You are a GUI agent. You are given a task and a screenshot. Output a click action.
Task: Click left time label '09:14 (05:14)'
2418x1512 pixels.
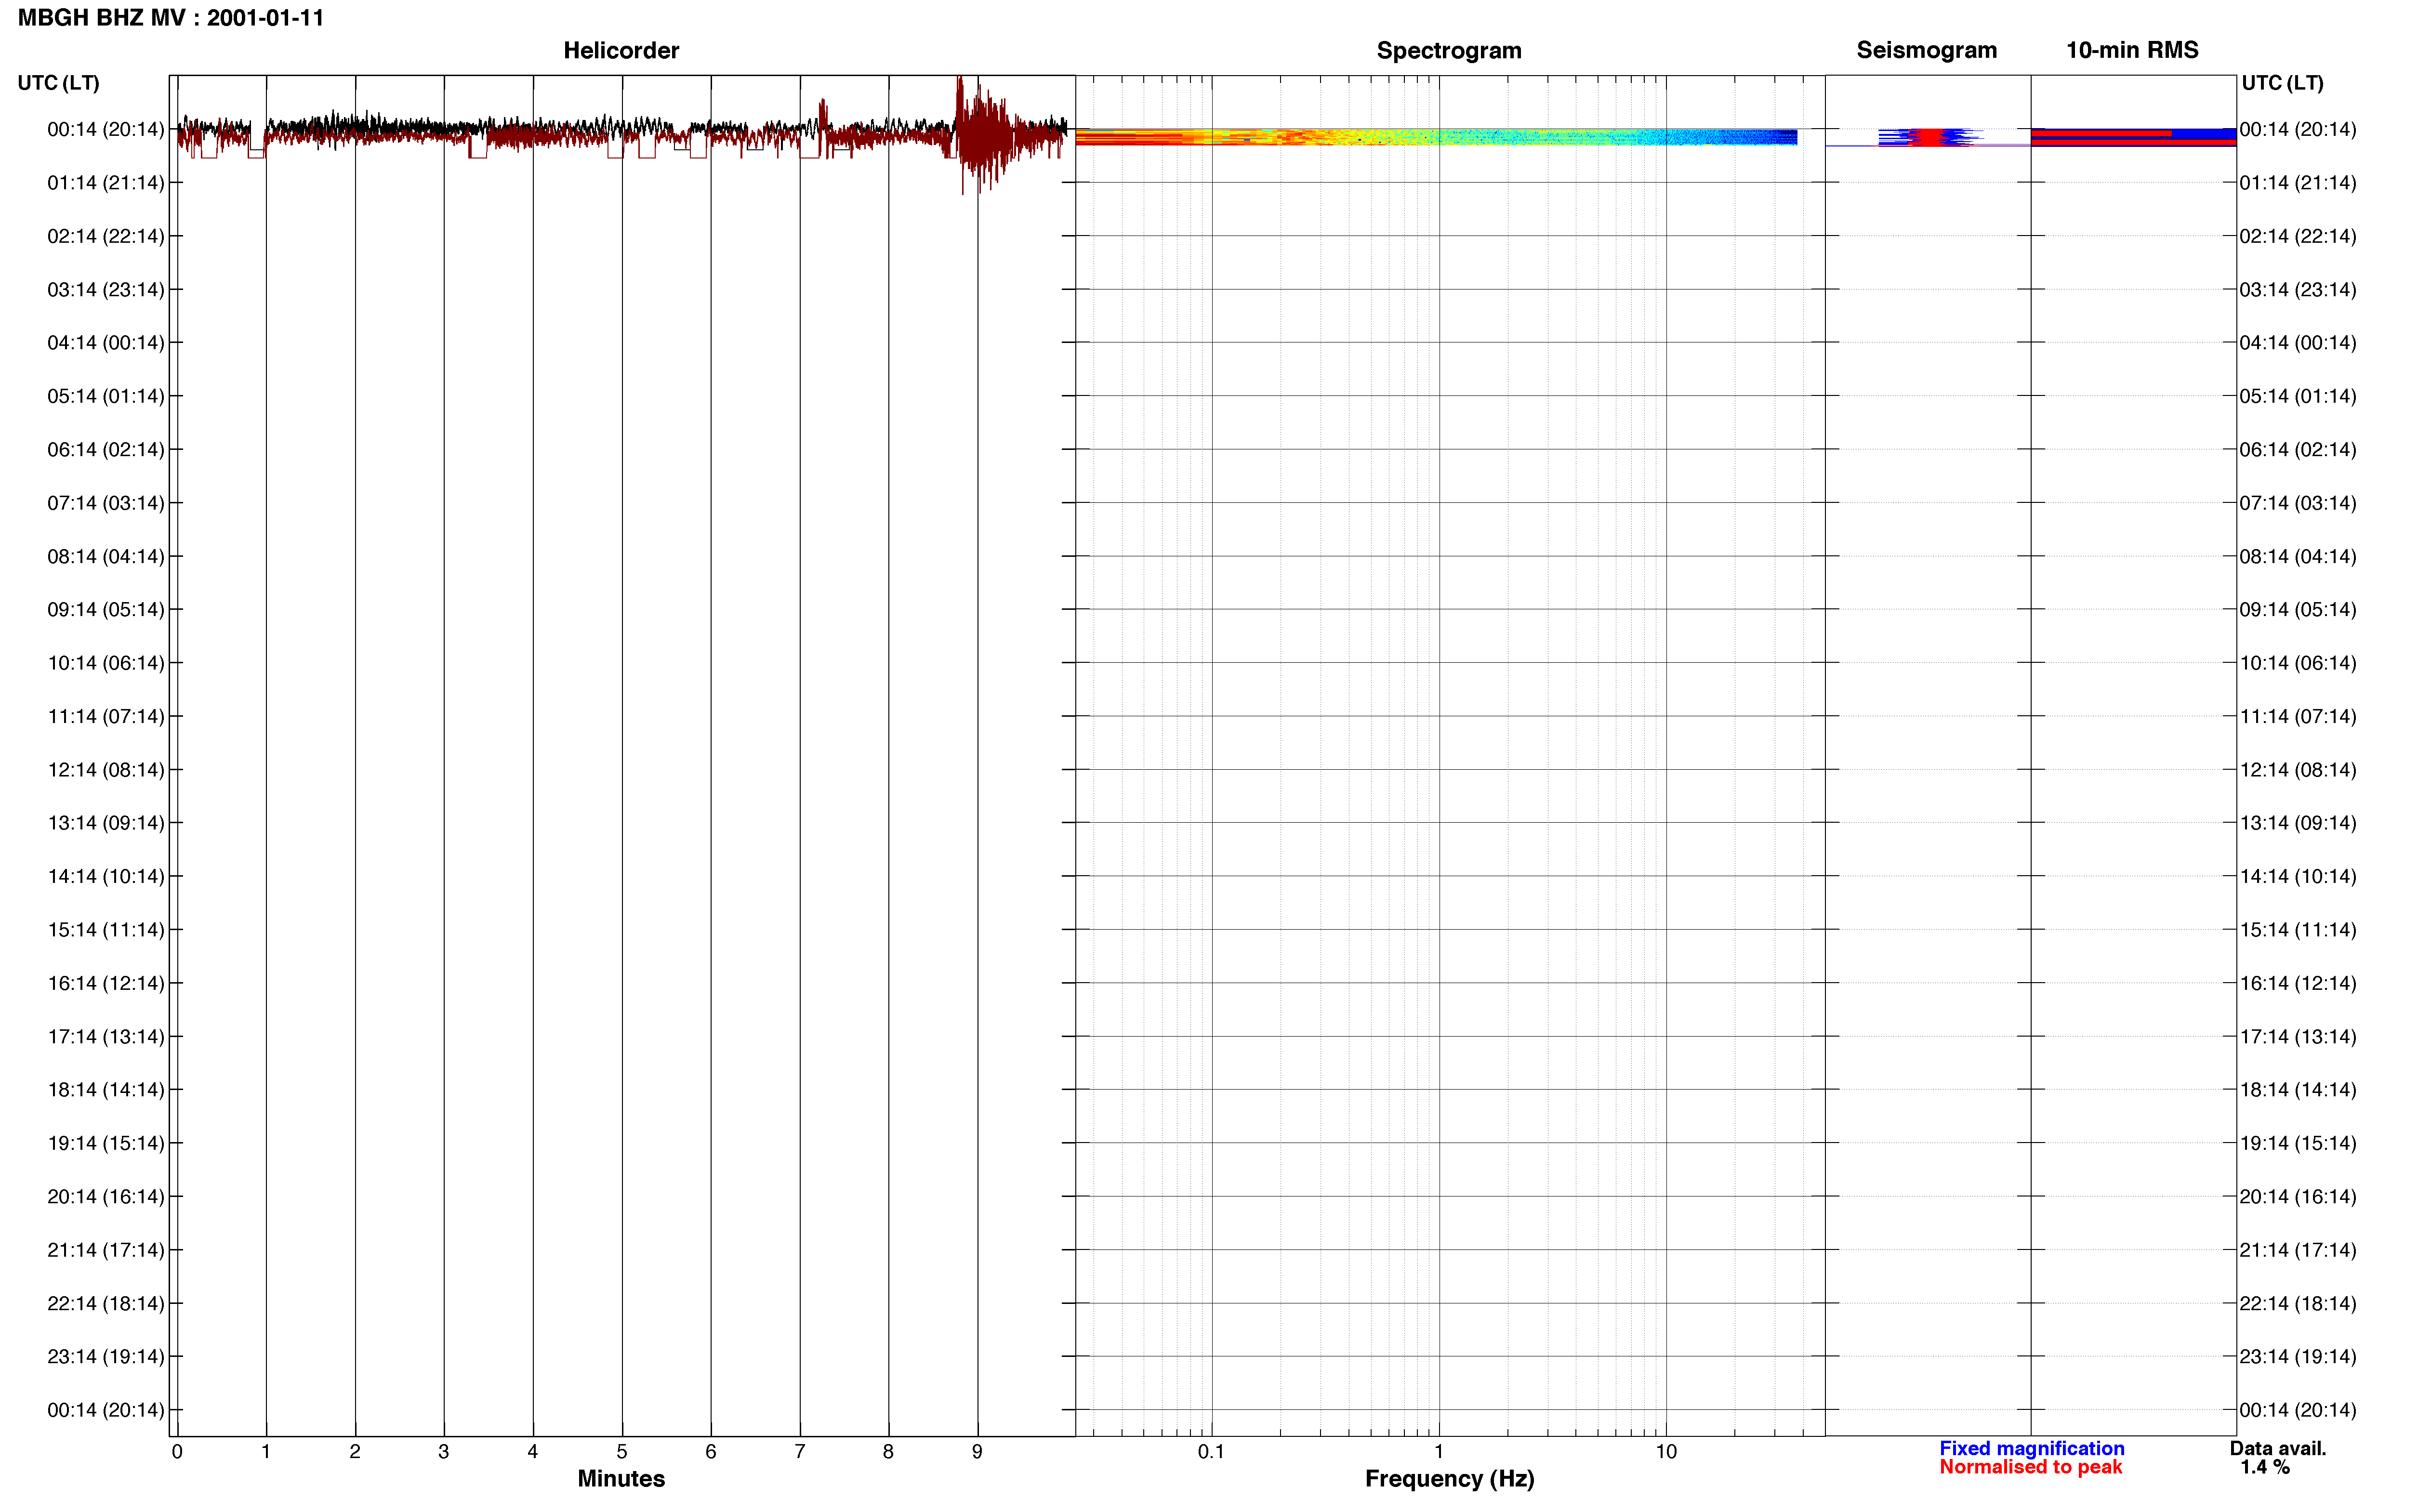tap(105, 610)
